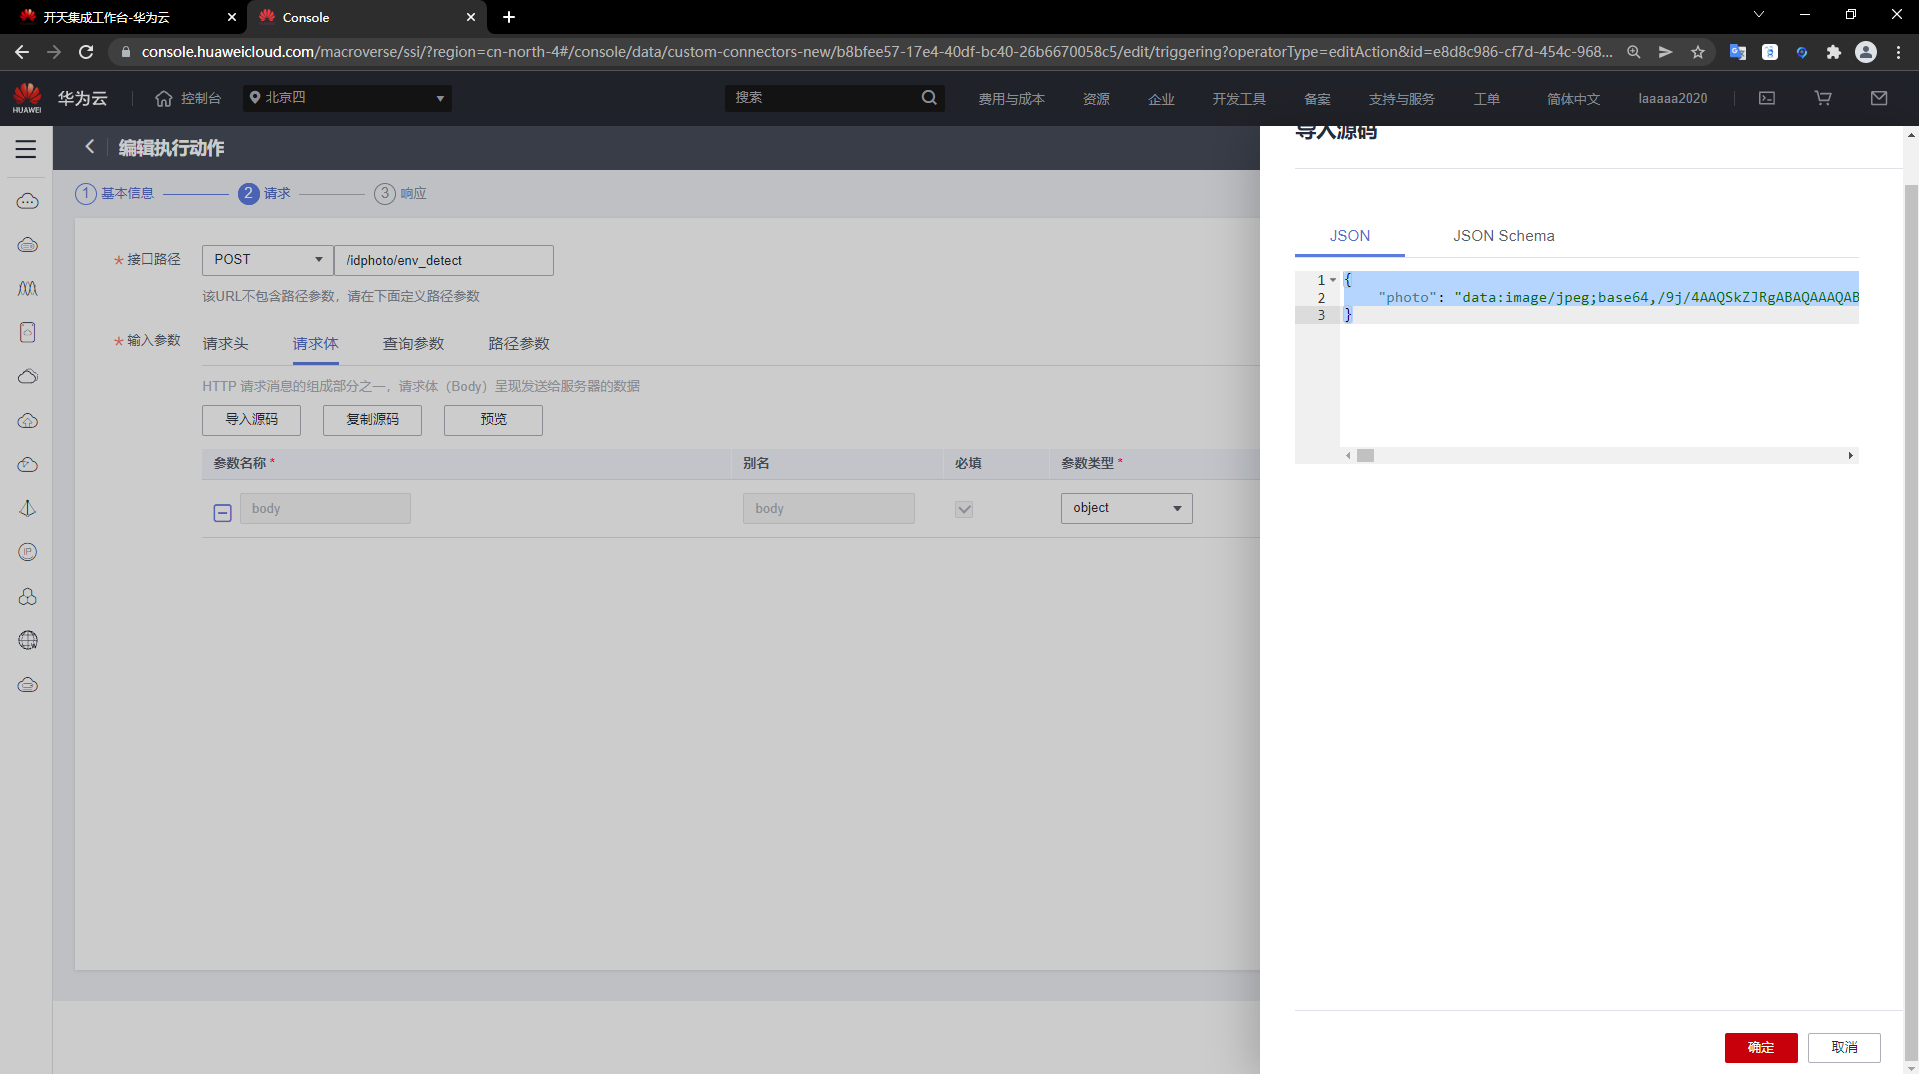Viewport: 1919px width, 1074px height.
Task: Switch to the 开天集成工作台 browser tab
Action: pyautogui.click(x=123, y=17)
